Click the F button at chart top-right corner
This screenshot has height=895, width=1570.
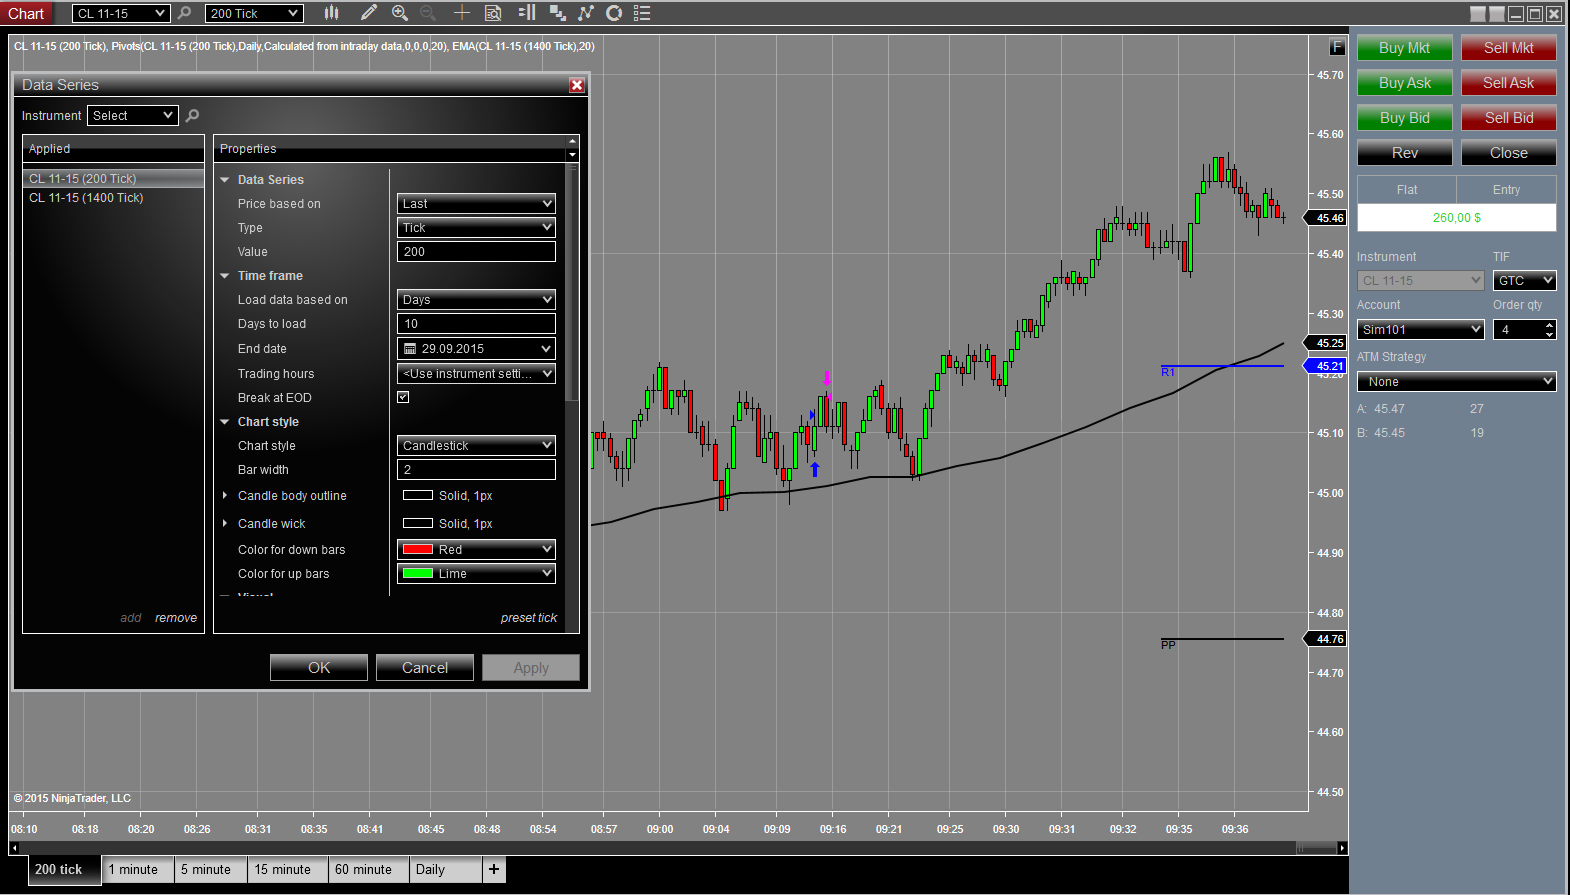coord(1337,47)
